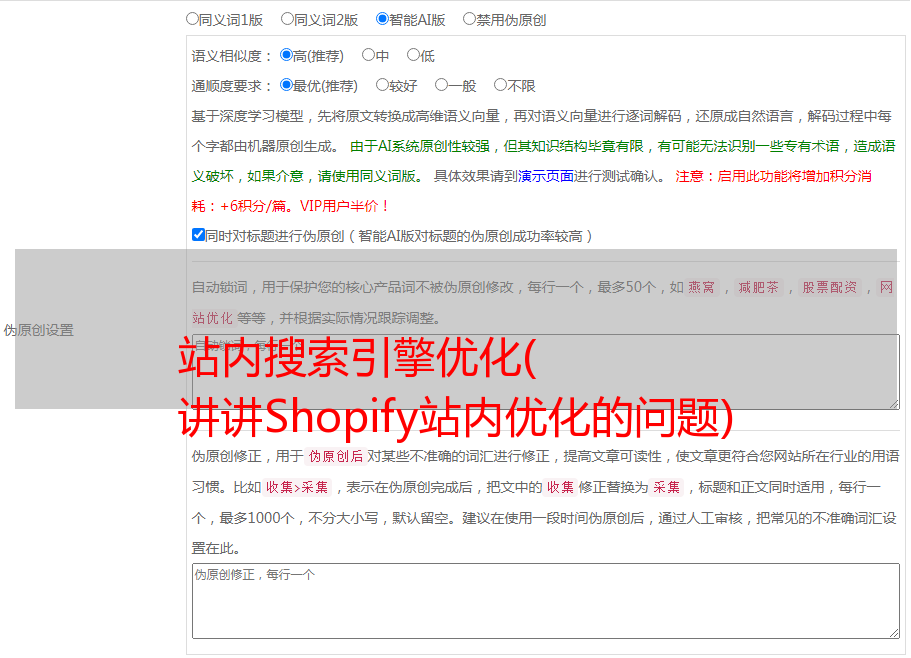Click the 语义相似度 label

[232, 56]
